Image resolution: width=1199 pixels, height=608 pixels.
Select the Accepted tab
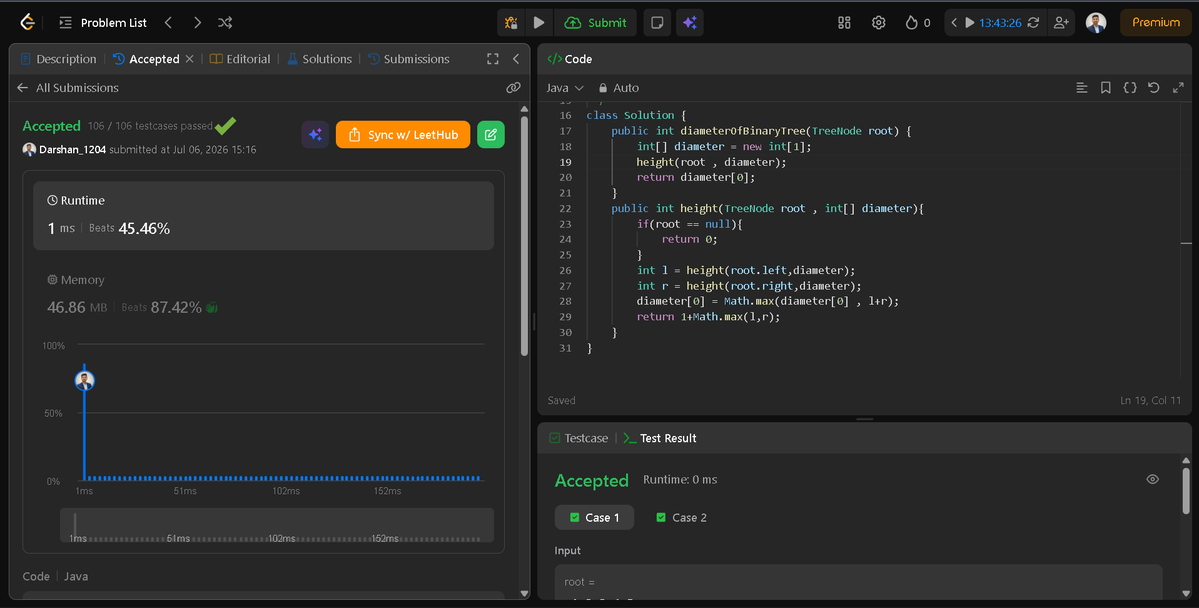point(146,59)
